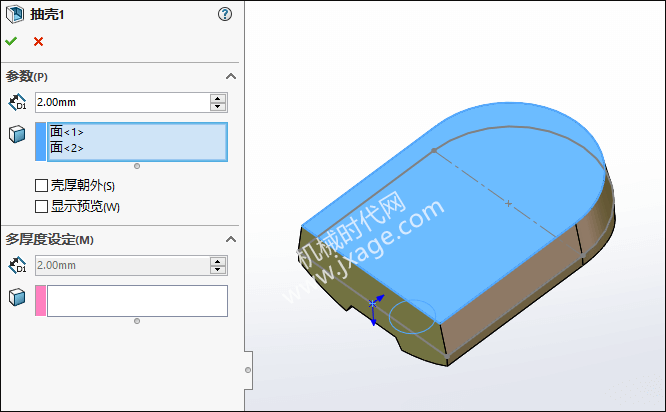666x412 pixels.
Task: Click the disabled 2.00mm multi-thickness field
Action: (x=122, y=265)
